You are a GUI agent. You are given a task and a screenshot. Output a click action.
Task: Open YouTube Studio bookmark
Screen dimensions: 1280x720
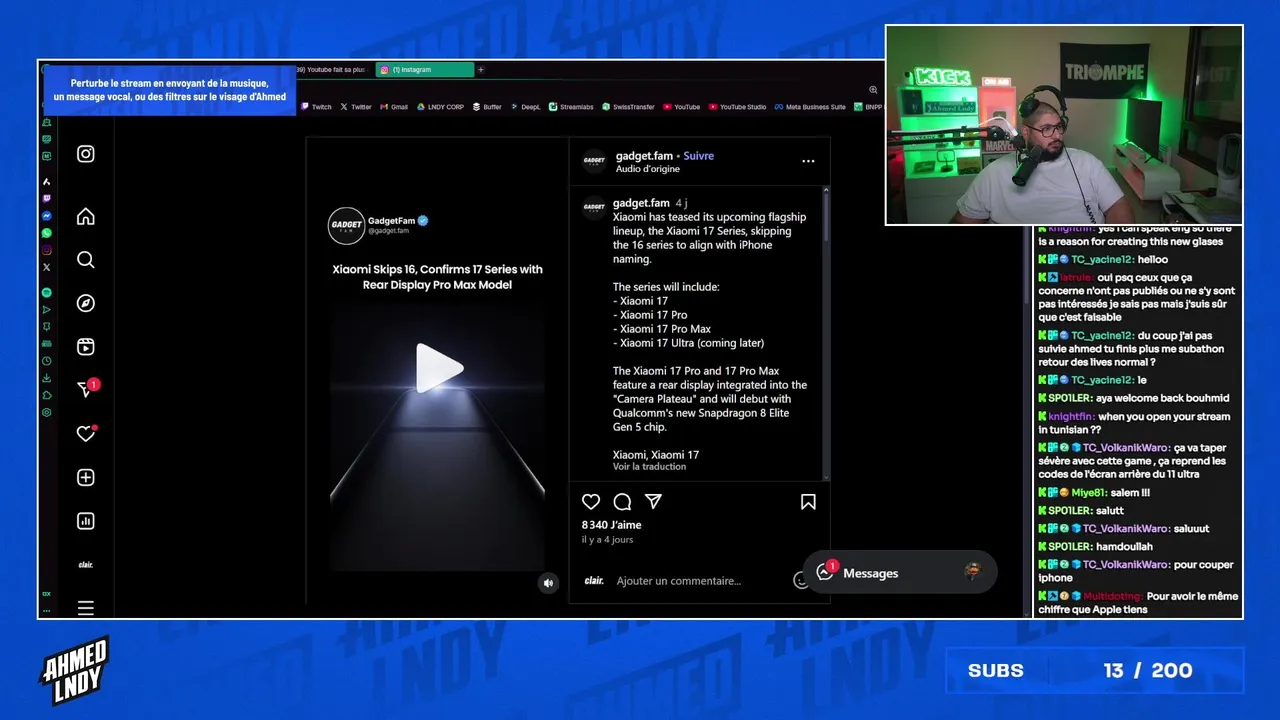click(738, 107)
